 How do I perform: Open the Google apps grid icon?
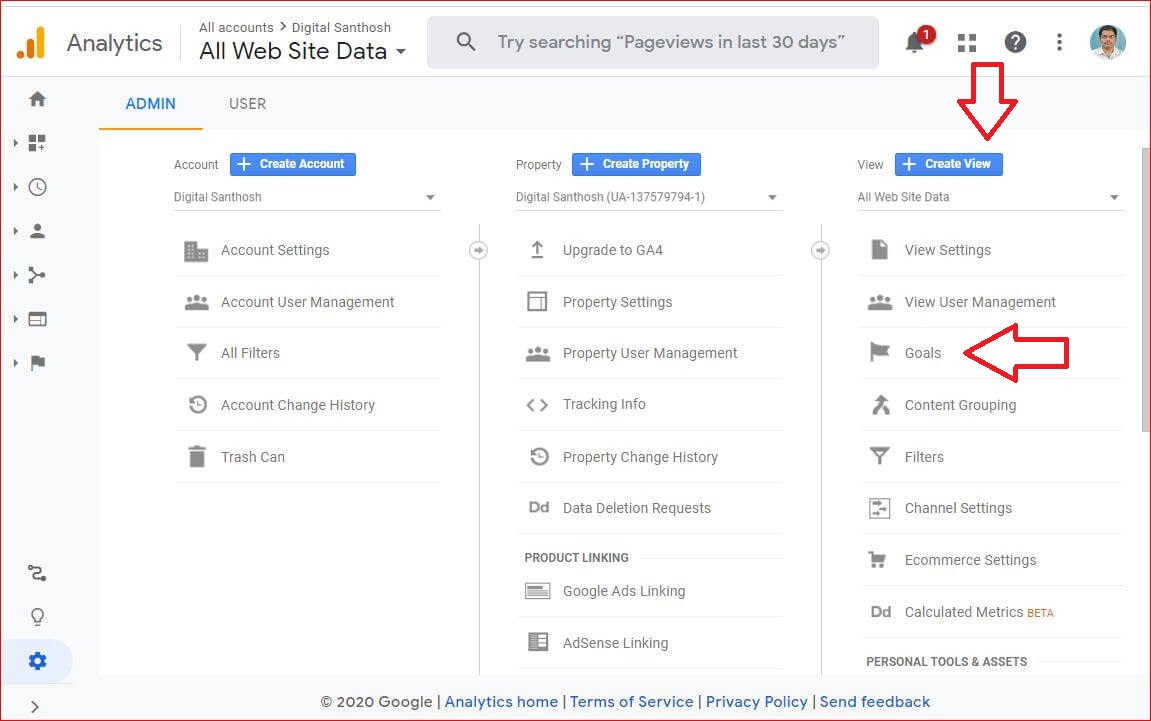(967, 43)
